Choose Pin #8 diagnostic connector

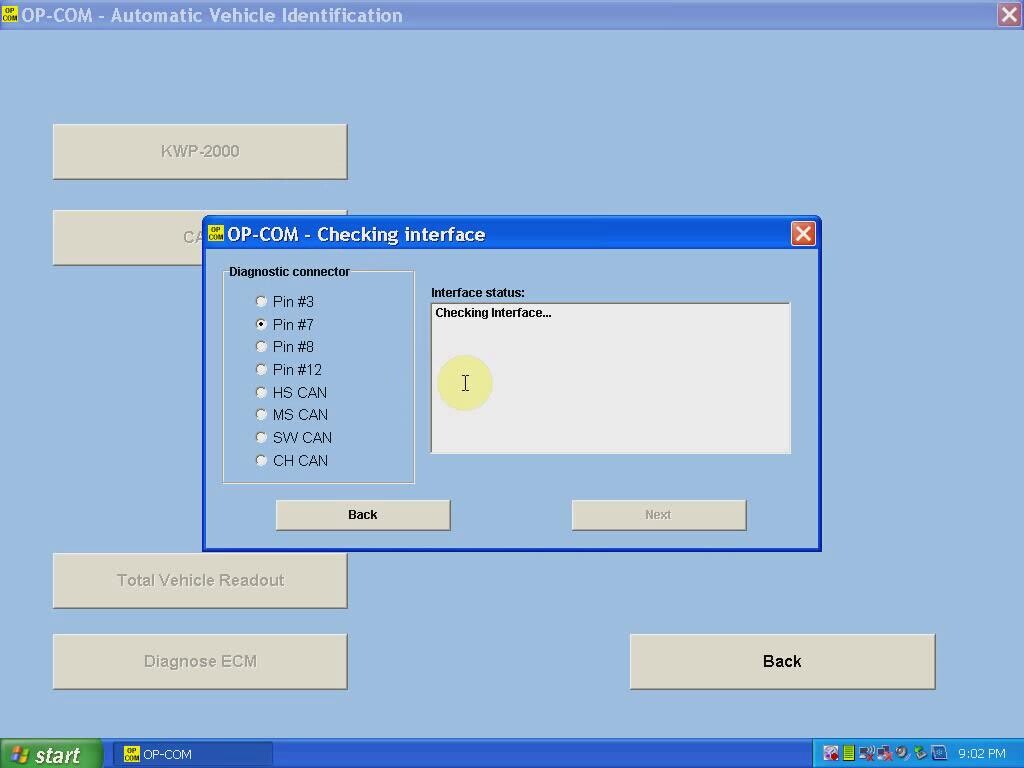click(261, 346)
